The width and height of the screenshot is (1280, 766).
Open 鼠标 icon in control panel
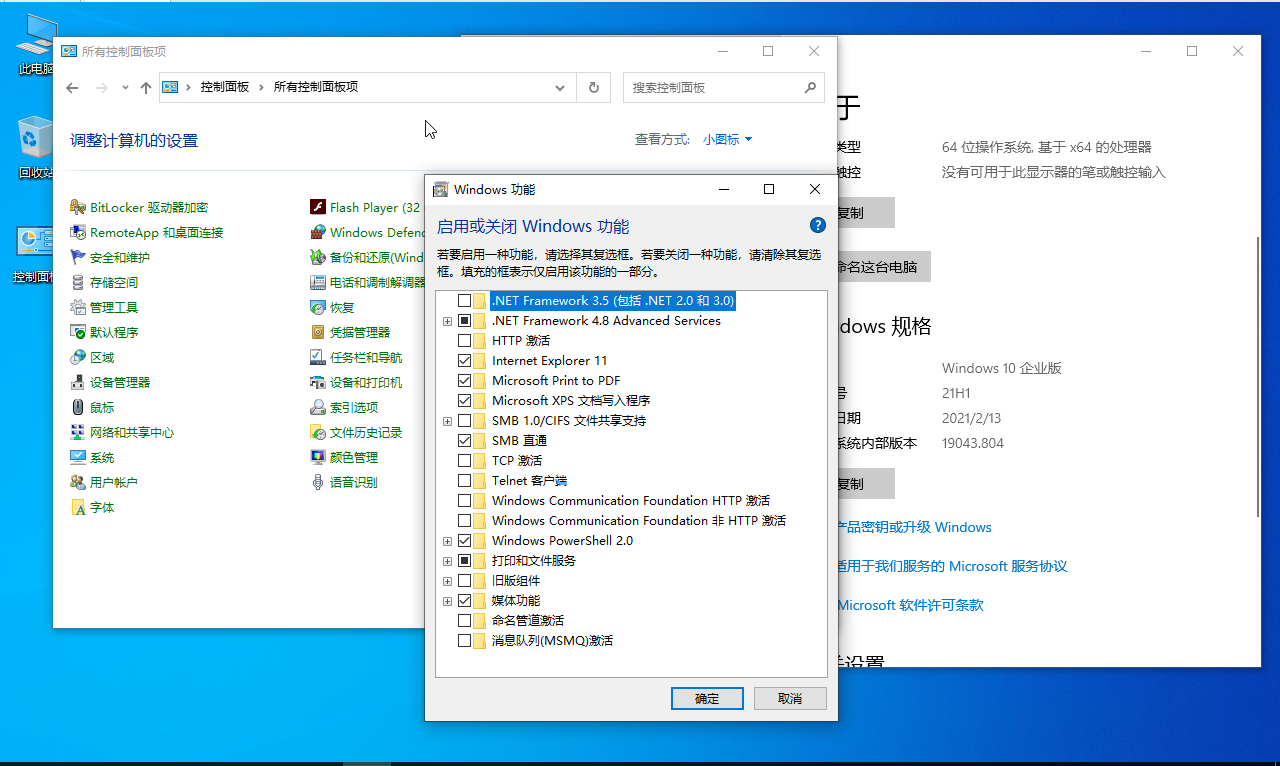(x=78, y=407)
